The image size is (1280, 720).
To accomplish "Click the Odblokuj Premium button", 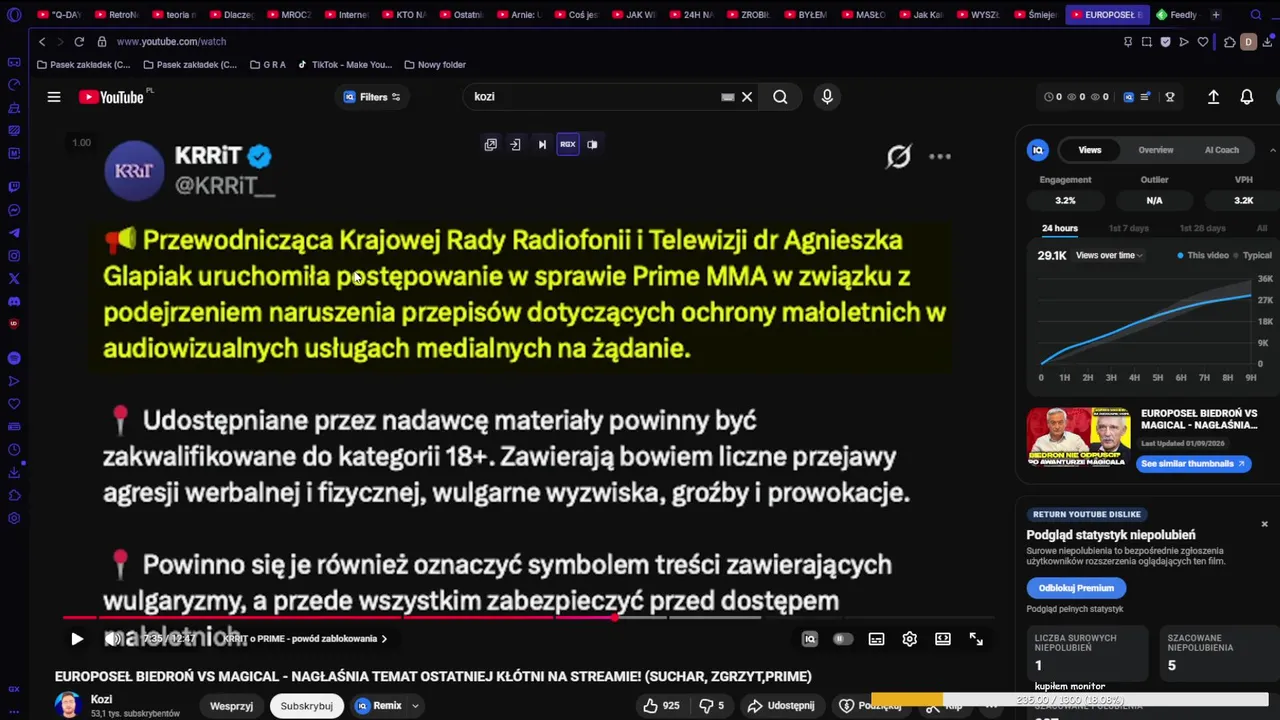I will tap(1076, 588).
